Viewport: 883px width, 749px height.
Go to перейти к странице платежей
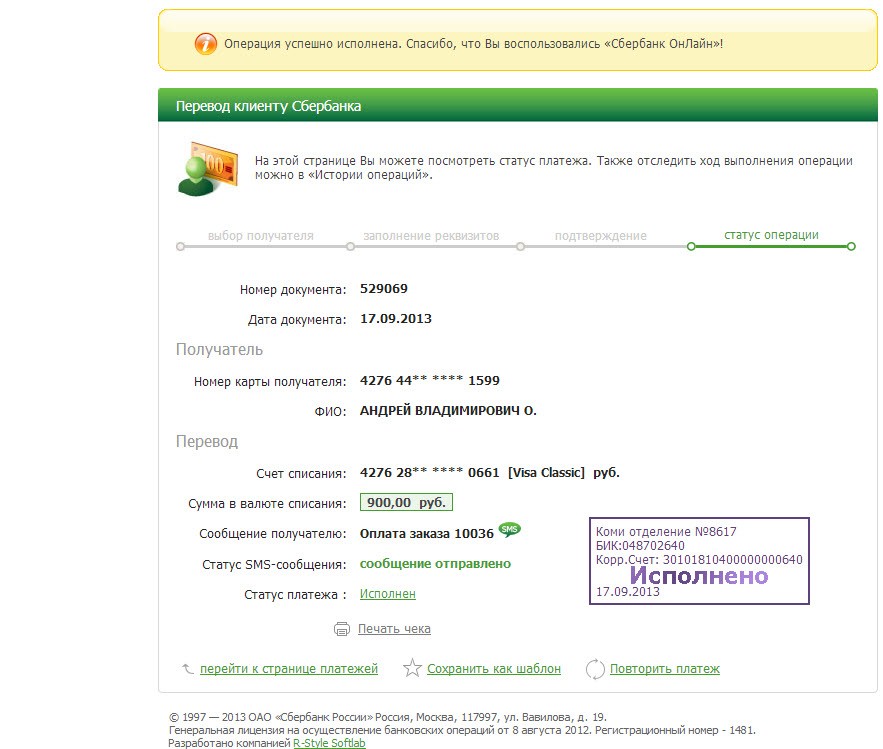[289, 668]
